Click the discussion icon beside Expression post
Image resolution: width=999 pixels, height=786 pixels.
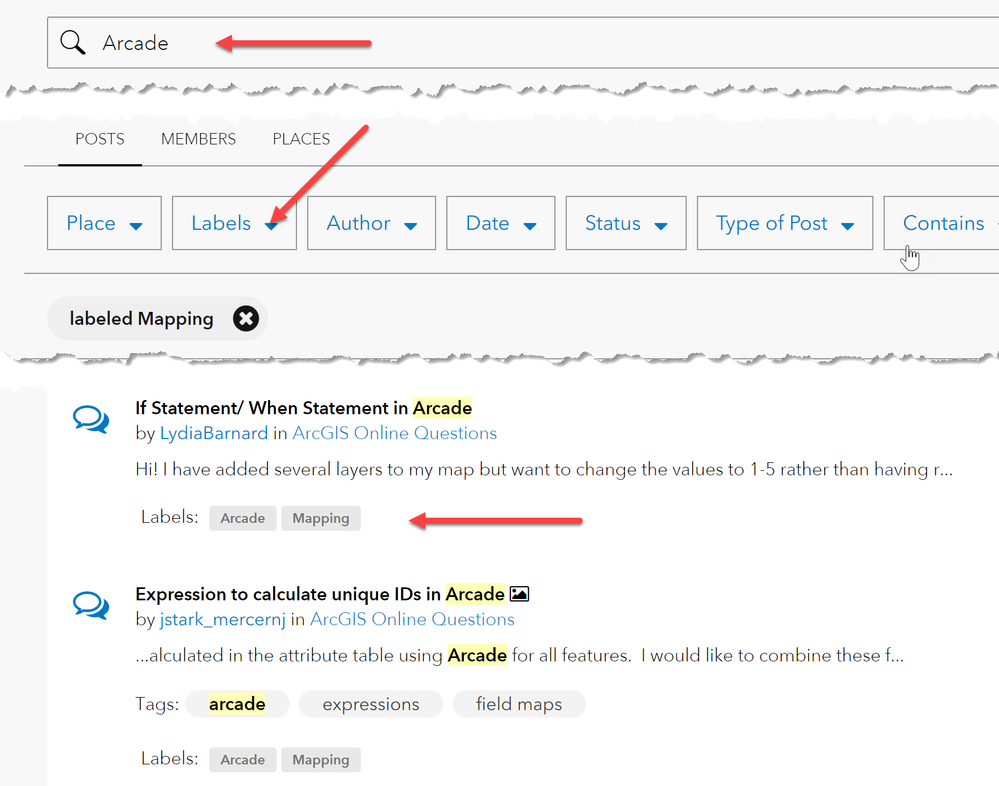point(90,606)
